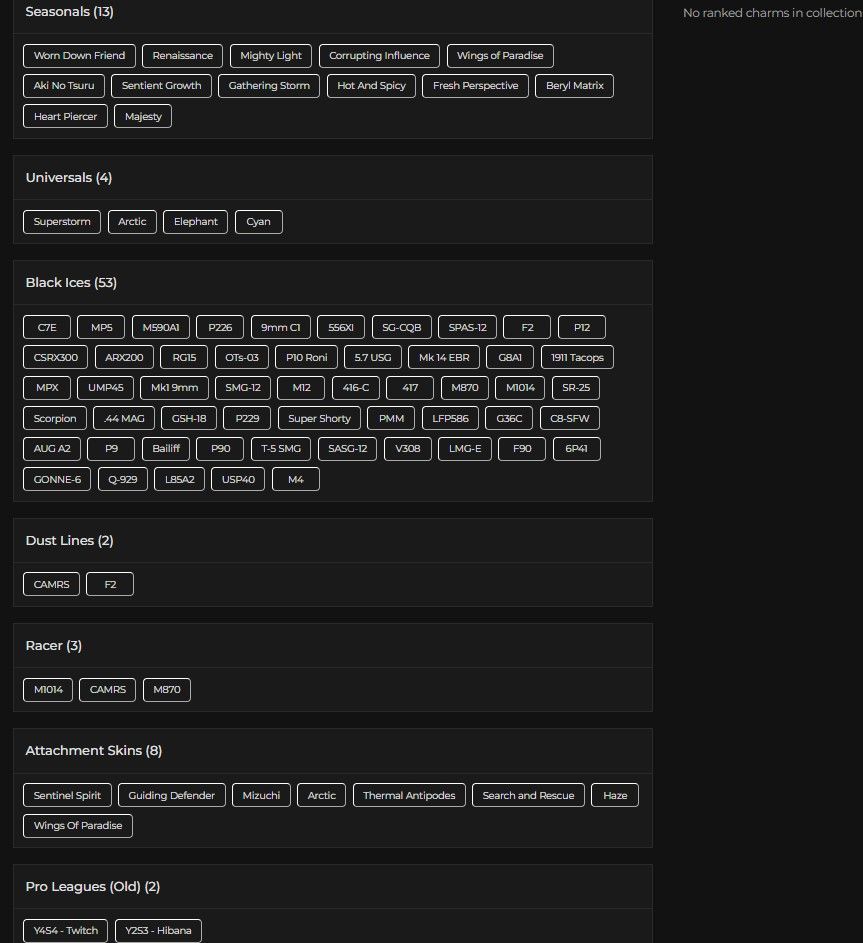The height and width of the screenshot is (943, 863).
Task: Click the Worn Down Friend seasonal tag
Action: [79, 56]
